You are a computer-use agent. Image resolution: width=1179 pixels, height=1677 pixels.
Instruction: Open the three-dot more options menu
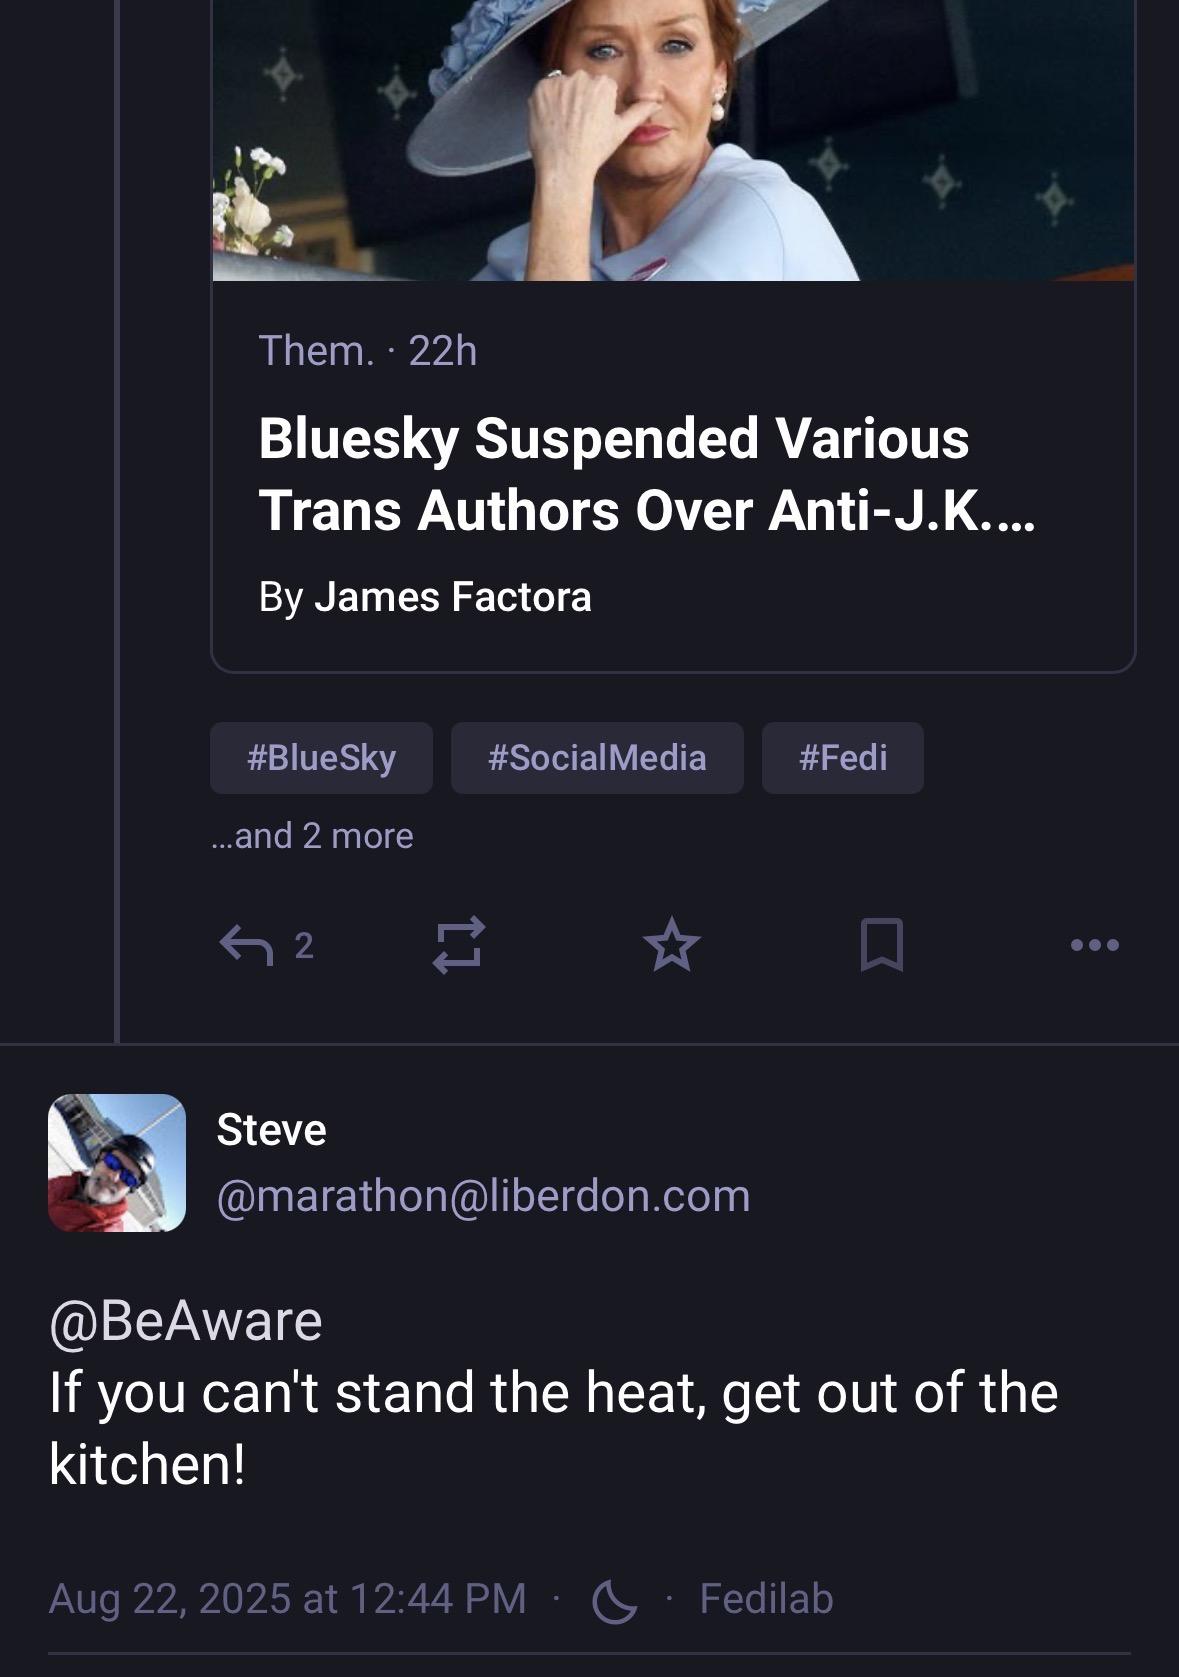1095,945
